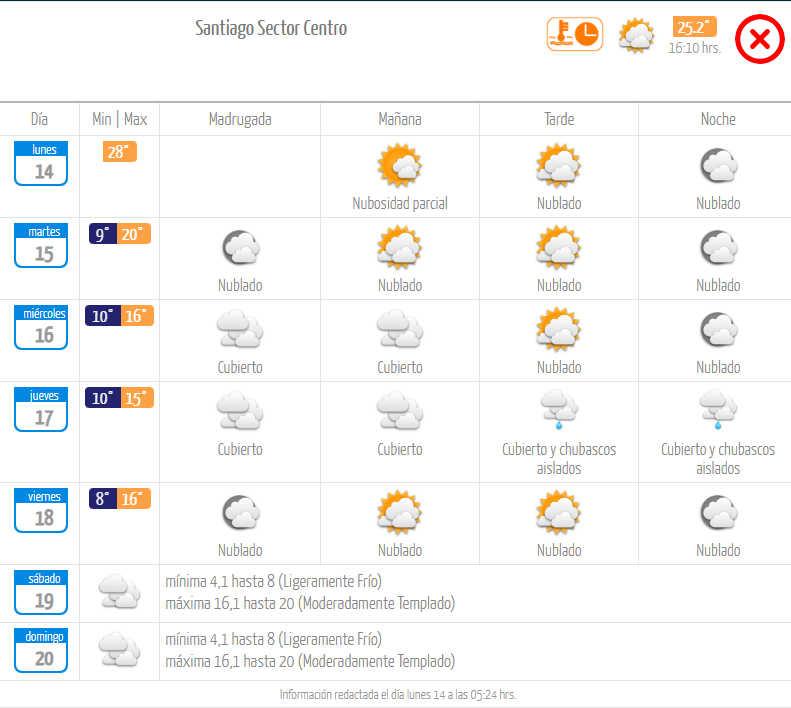Select the sábado 19 day tile

click(41, 592)
